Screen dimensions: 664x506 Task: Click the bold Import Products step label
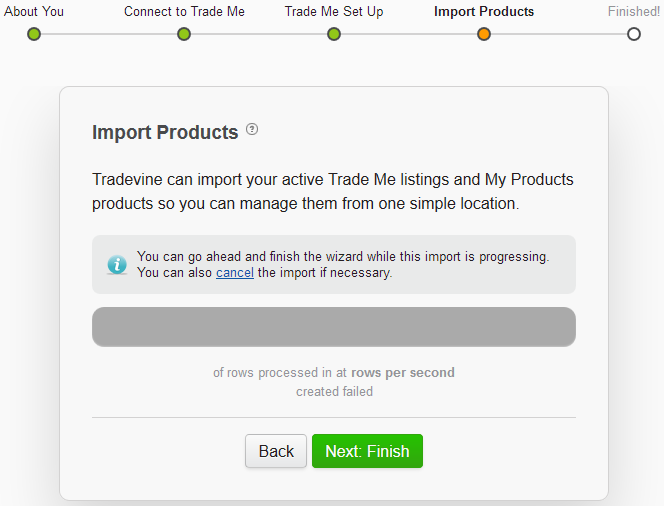(x=484, y=11)
